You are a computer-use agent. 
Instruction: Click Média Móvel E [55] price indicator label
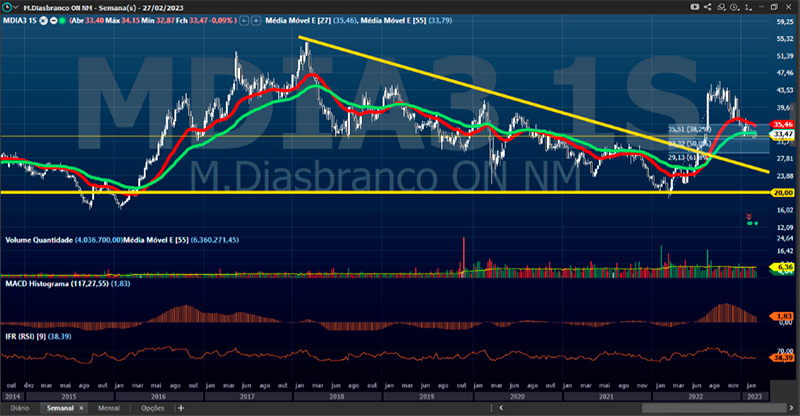point(393,21)
